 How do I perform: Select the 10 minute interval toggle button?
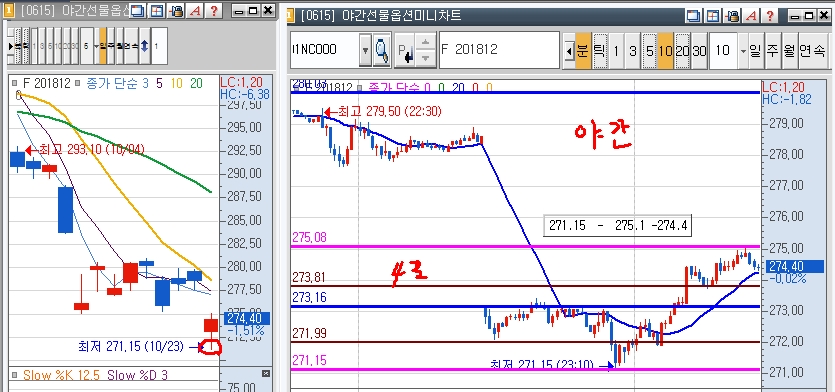click(665, 51)
